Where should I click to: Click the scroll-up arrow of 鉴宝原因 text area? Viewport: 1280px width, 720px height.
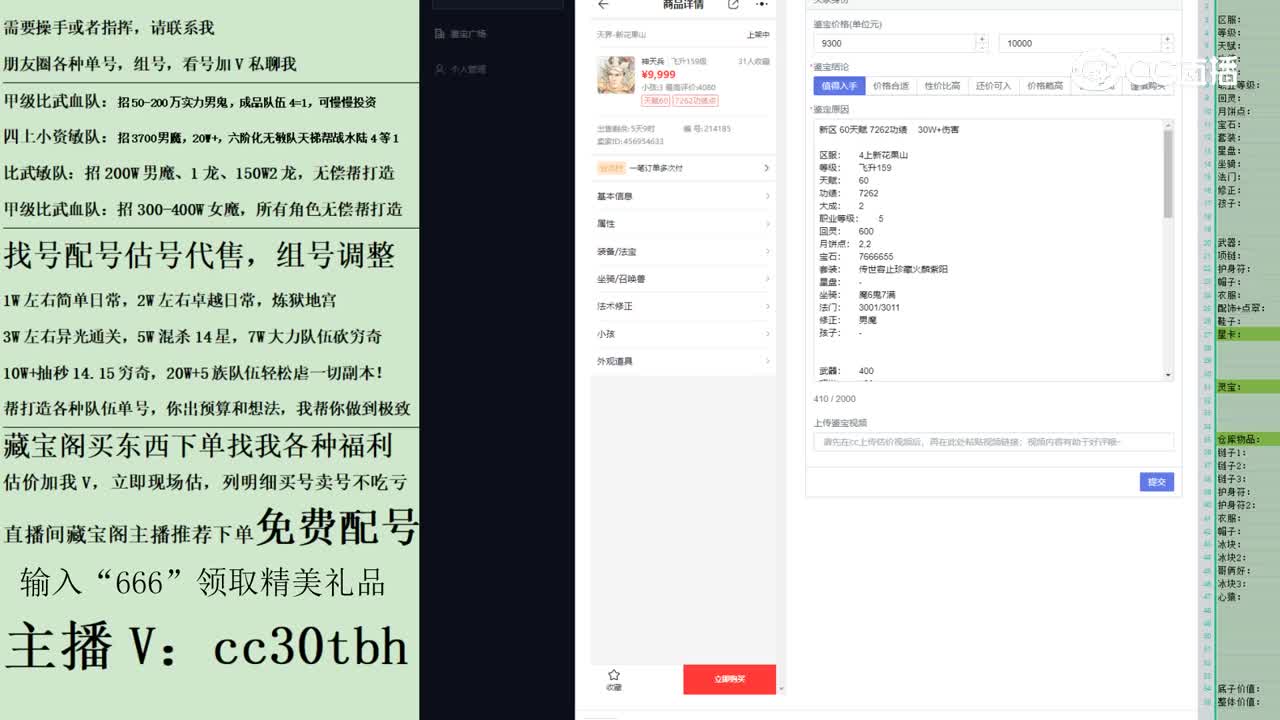[x=1168, y=125]
